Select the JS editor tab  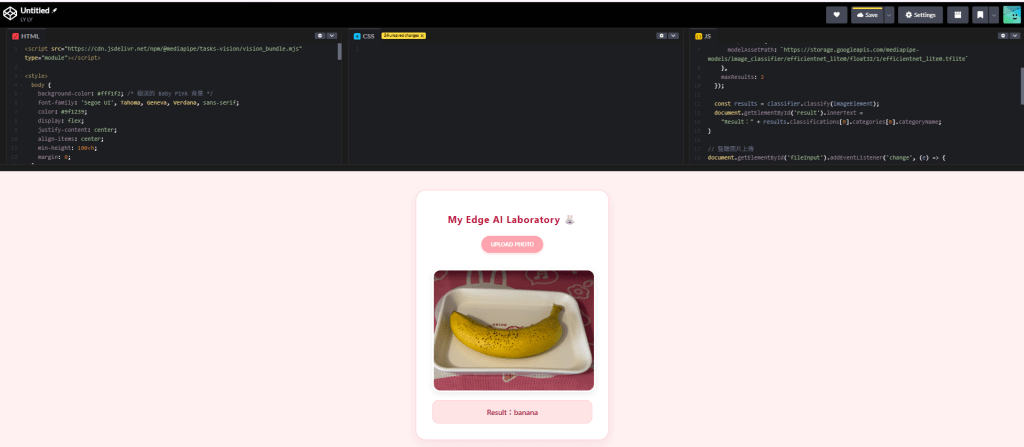coord(704,36)
